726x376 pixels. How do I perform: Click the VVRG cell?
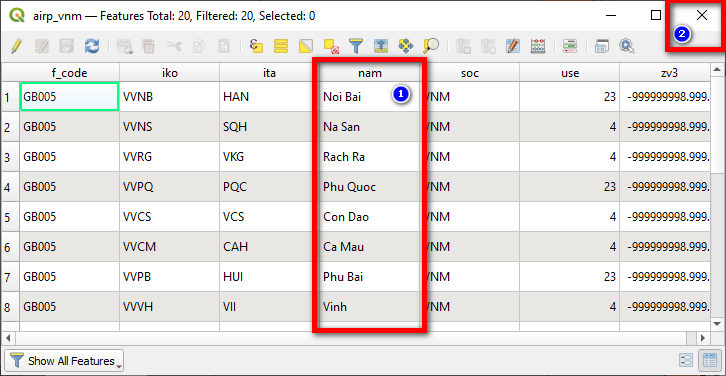coord(169,157)
